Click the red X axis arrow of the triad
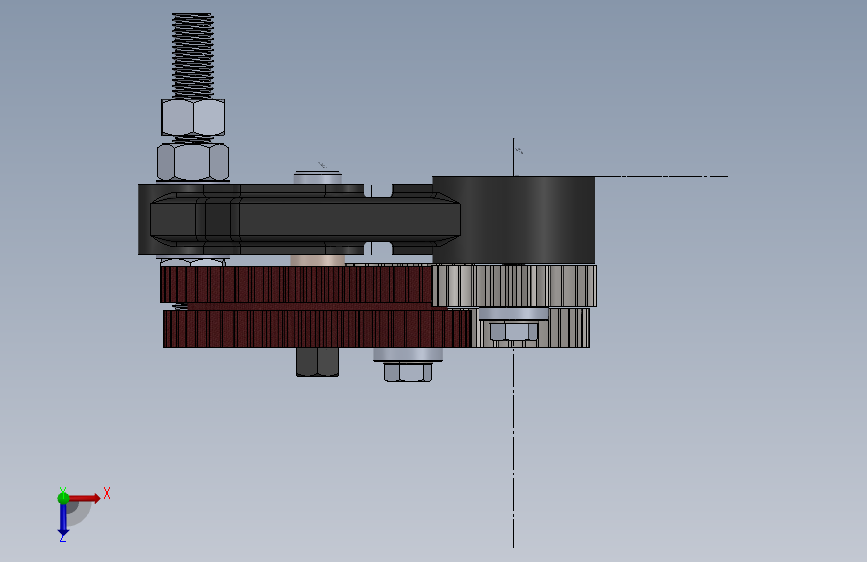Viewport: 867px width, 562px height. click(85, 498)
